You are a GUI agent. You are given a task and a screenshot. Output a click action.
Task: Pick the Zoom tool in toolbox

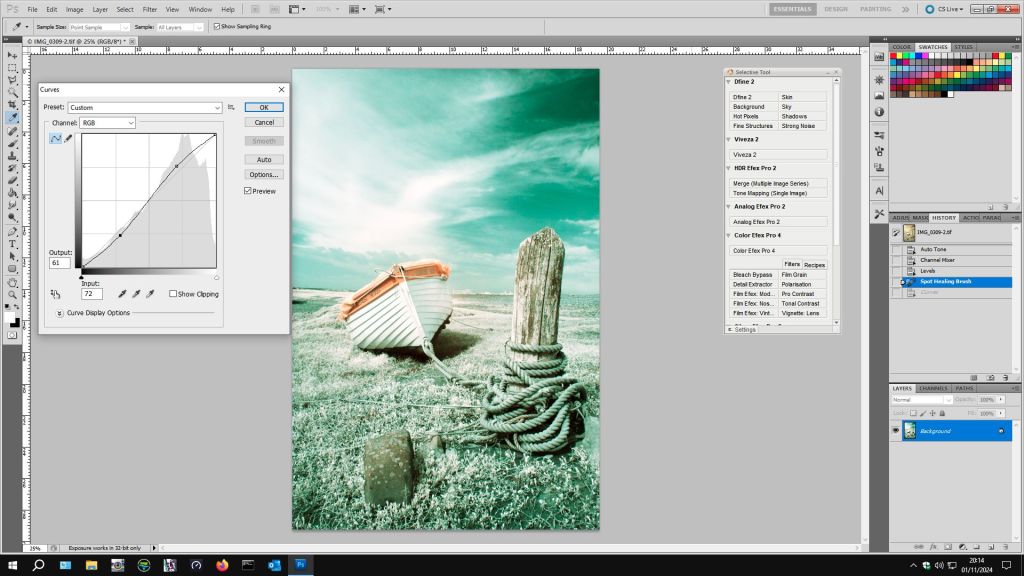point(13,295)
